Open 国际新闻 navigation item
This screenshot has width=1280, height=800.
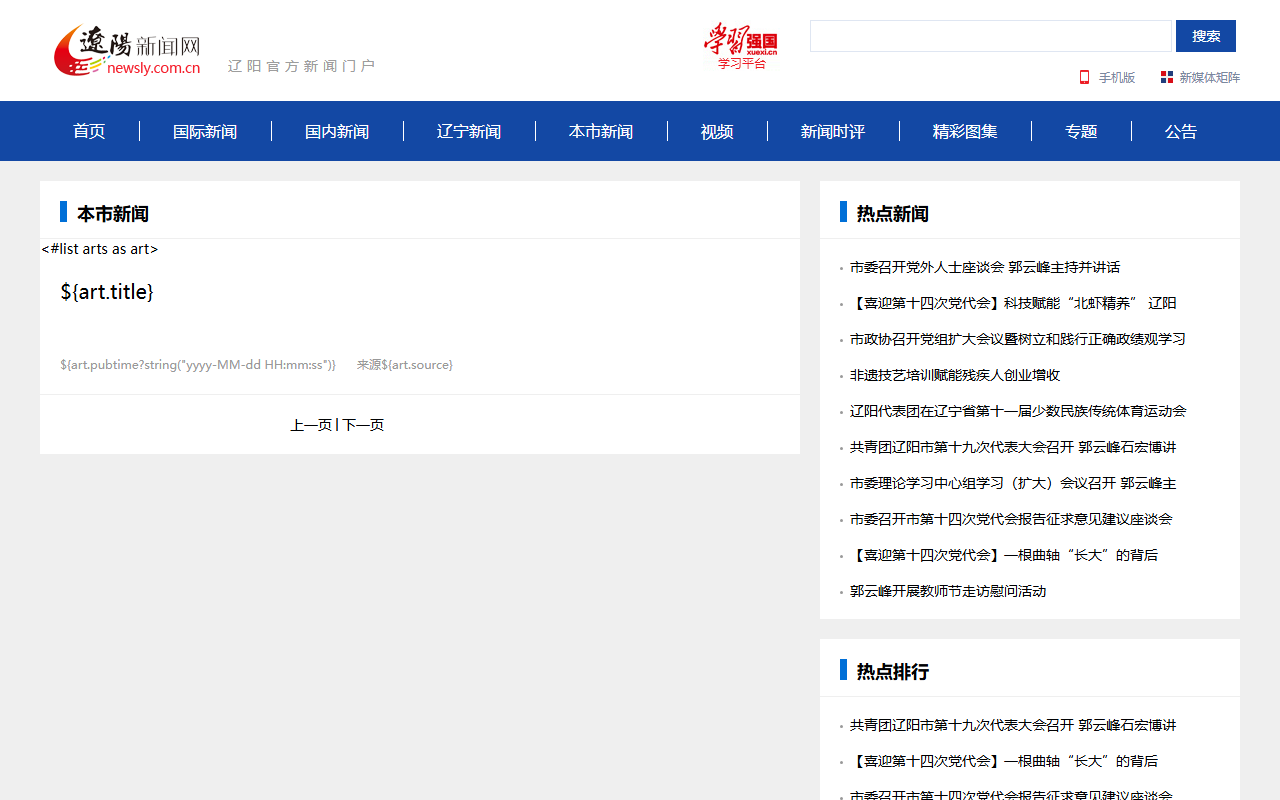click(x=205, y=131)
